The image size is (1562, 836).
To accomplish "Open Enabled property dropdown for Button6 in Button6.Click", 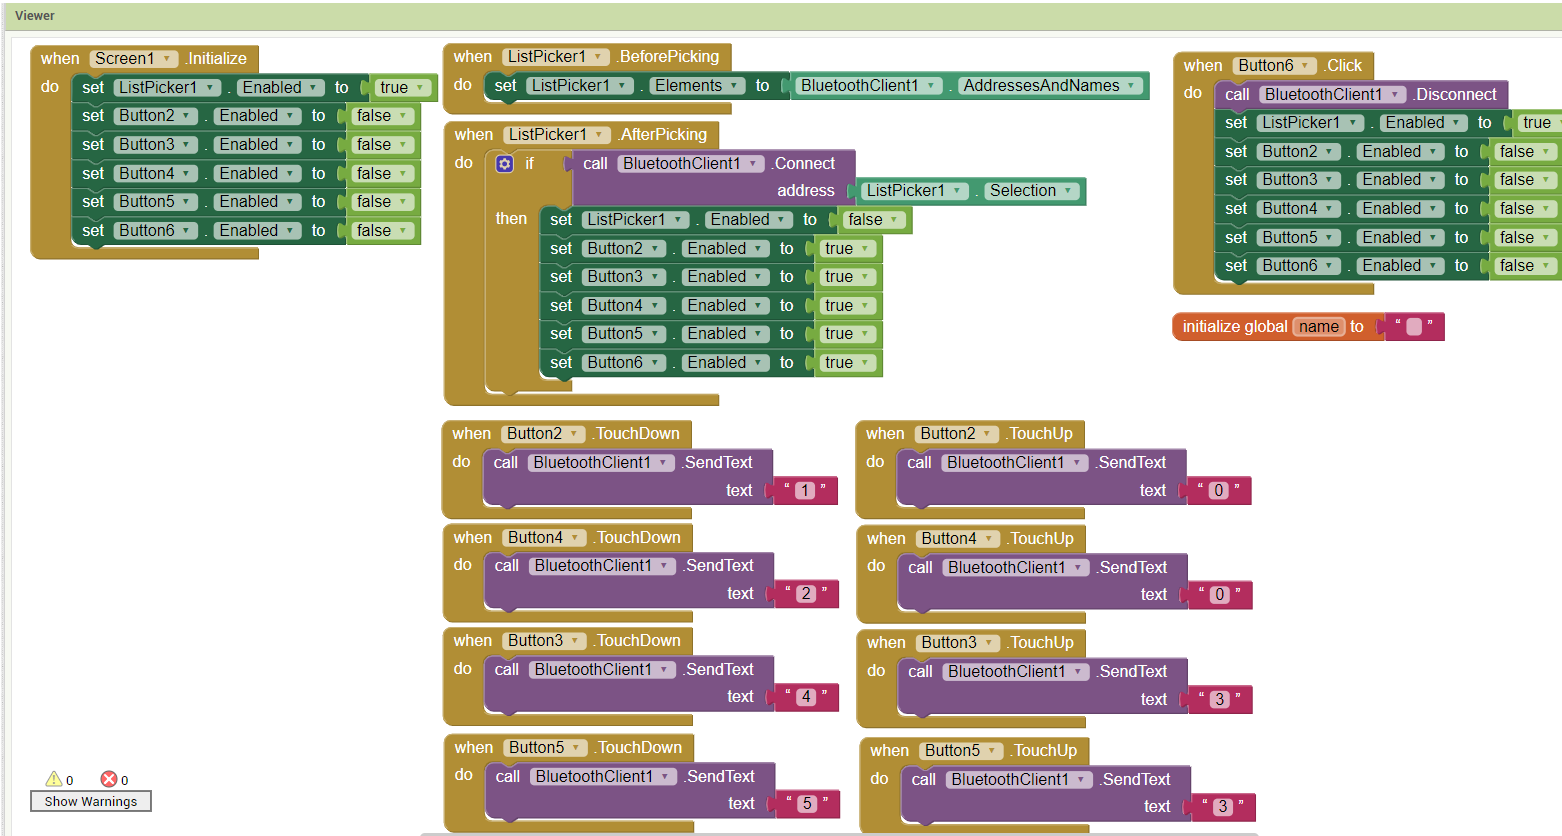I will 1400,265.
